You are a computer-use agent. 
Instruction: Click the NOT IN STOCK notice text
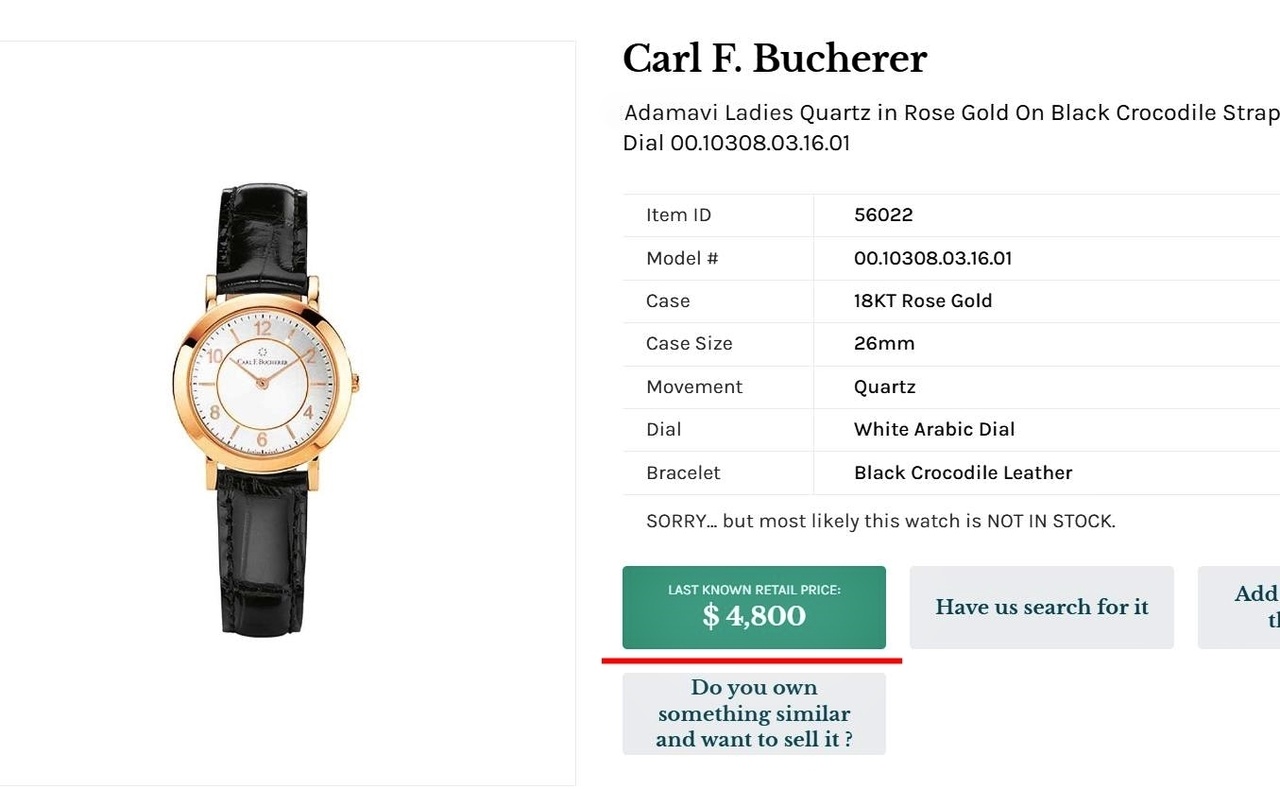click(x=880, y=521)
